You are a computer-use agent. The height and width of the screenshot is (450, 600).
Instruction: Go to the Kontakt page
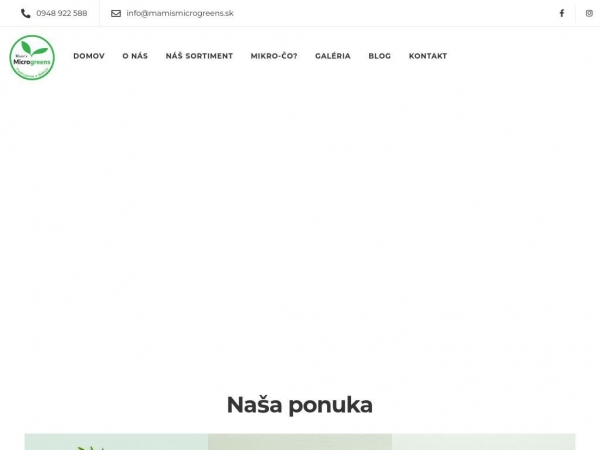pos(428,56)
